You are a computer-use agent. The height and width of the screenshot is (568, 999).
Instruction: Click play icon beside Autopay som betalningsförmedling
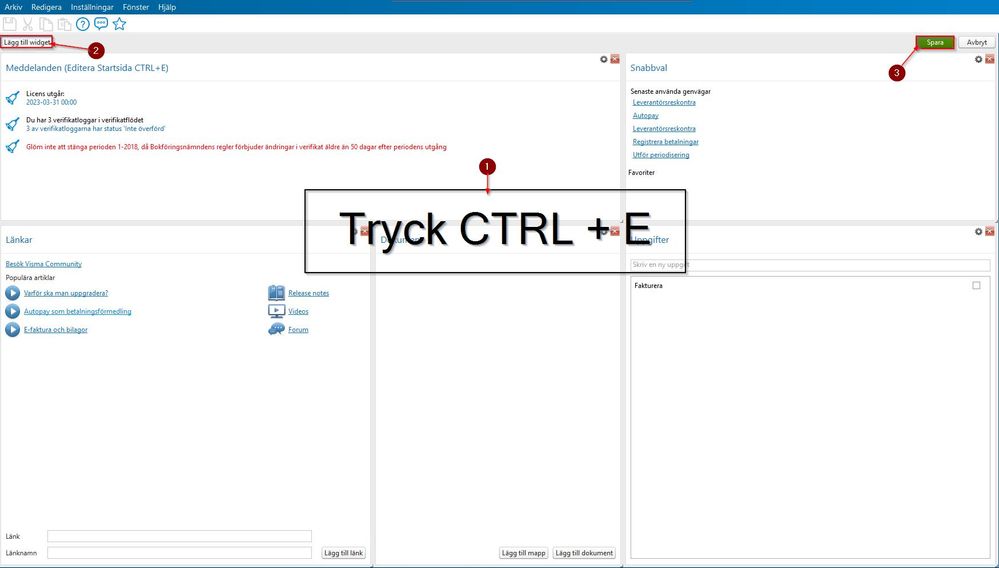(x=12, y=311)
